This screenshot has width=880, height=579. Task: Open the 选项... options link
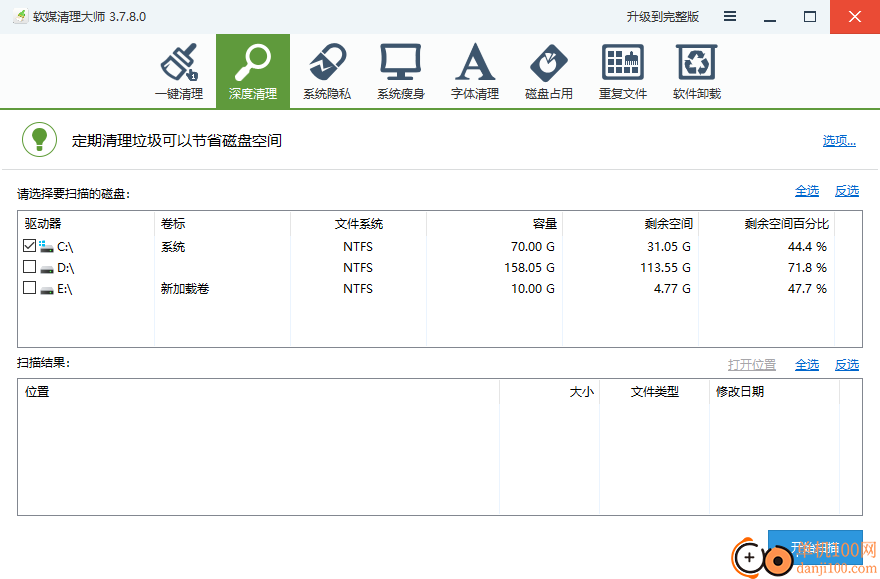tap(839, 140)
